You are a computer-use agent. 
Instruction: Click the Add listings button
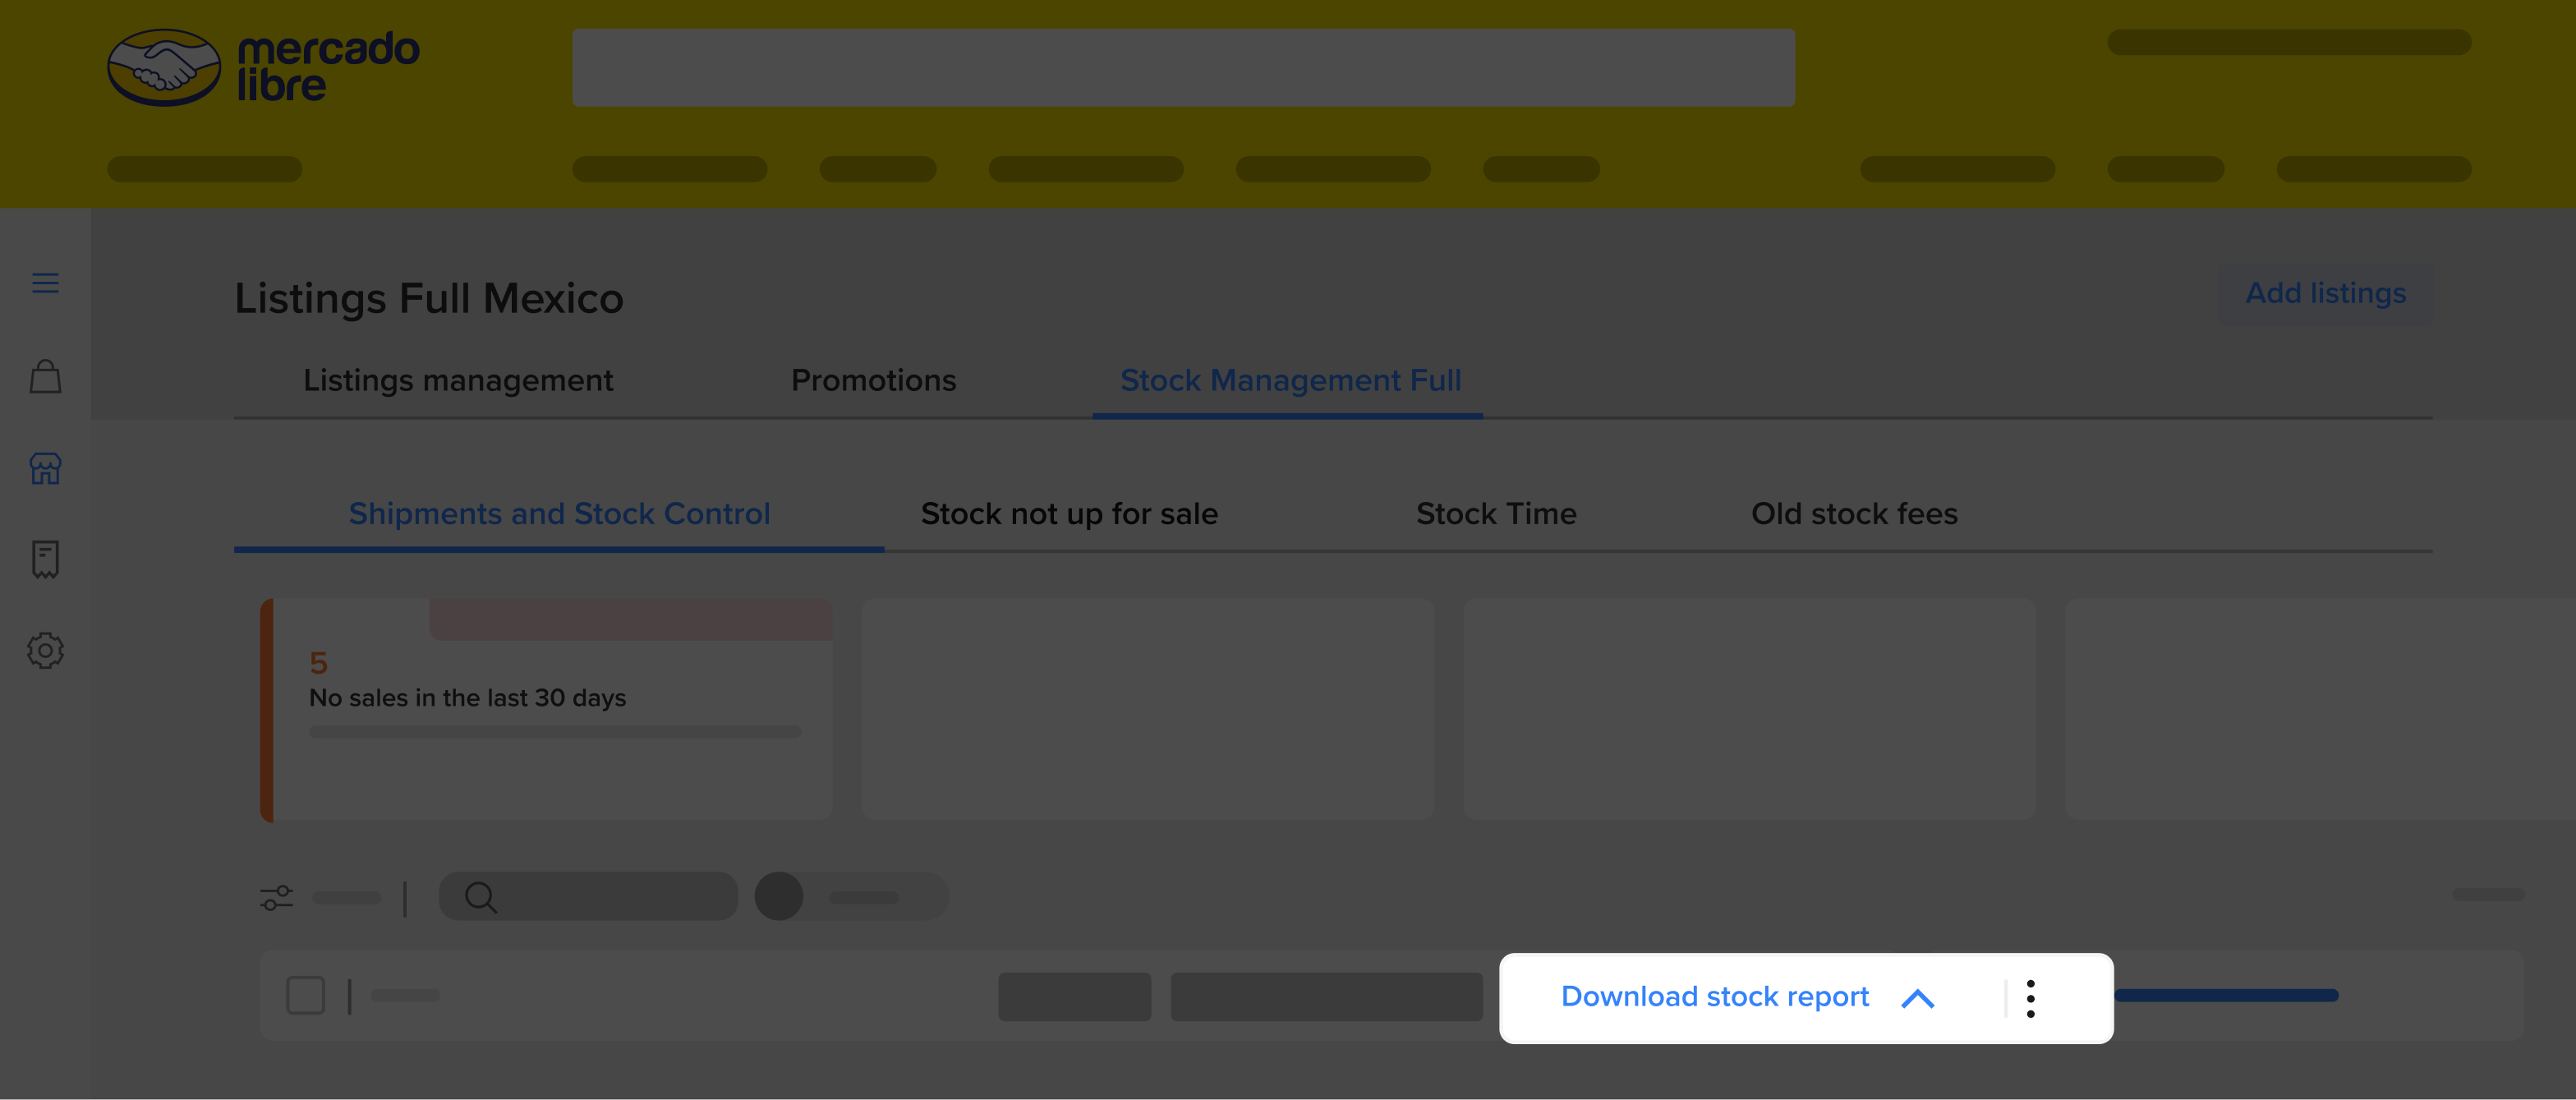pyautogui.click(x=2325, y=293)
